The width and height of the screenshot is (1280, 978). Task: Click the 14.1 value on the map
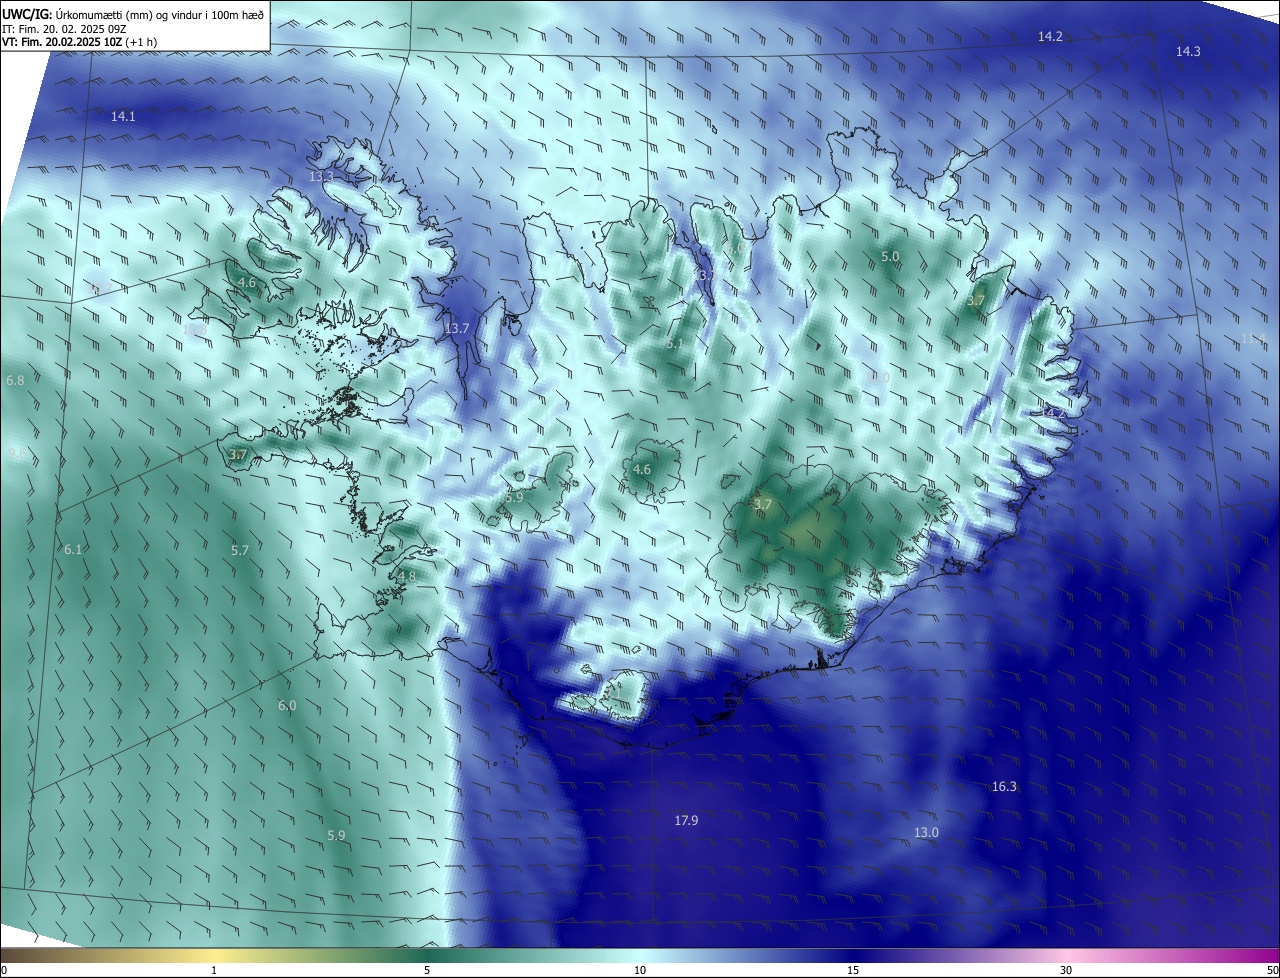pyautogui.click(x=123, y=117)
